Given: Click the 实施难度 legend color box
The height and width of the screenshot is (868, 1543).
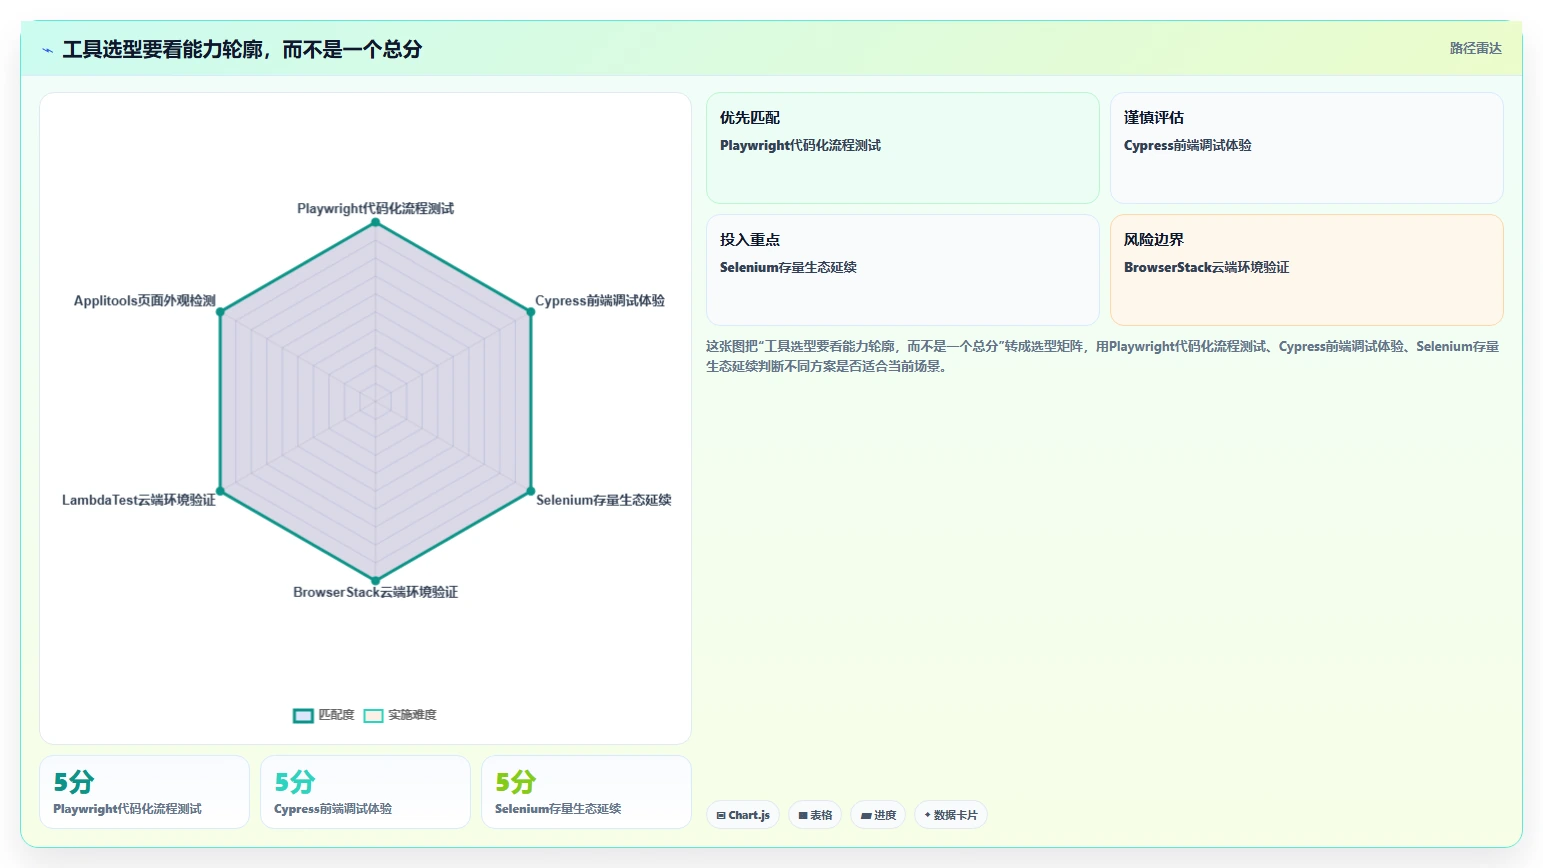Looking at the screenshot, I should click(x=373, y=715).
